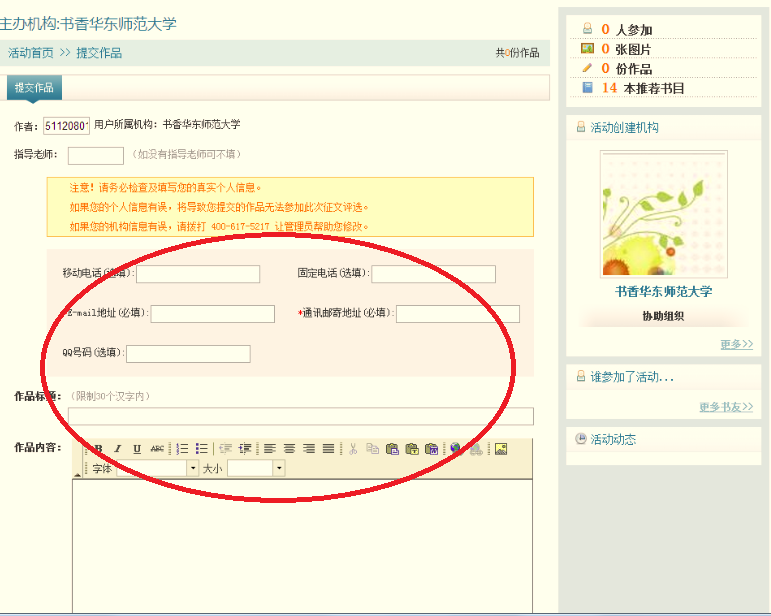771x616 pixels.
Task: Toggle bold formatting in the editor
Action: coord(98,449)
